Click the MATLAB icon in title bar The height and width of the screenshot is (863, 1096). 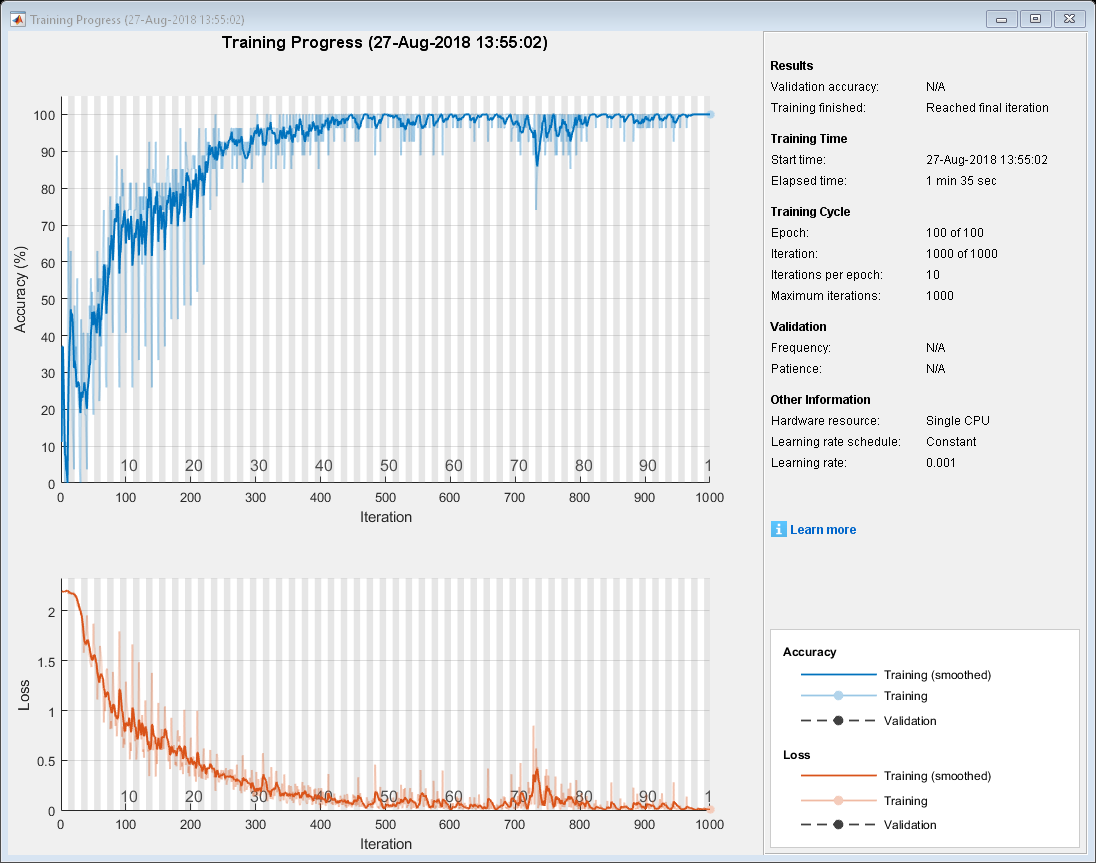coord(17,19)
